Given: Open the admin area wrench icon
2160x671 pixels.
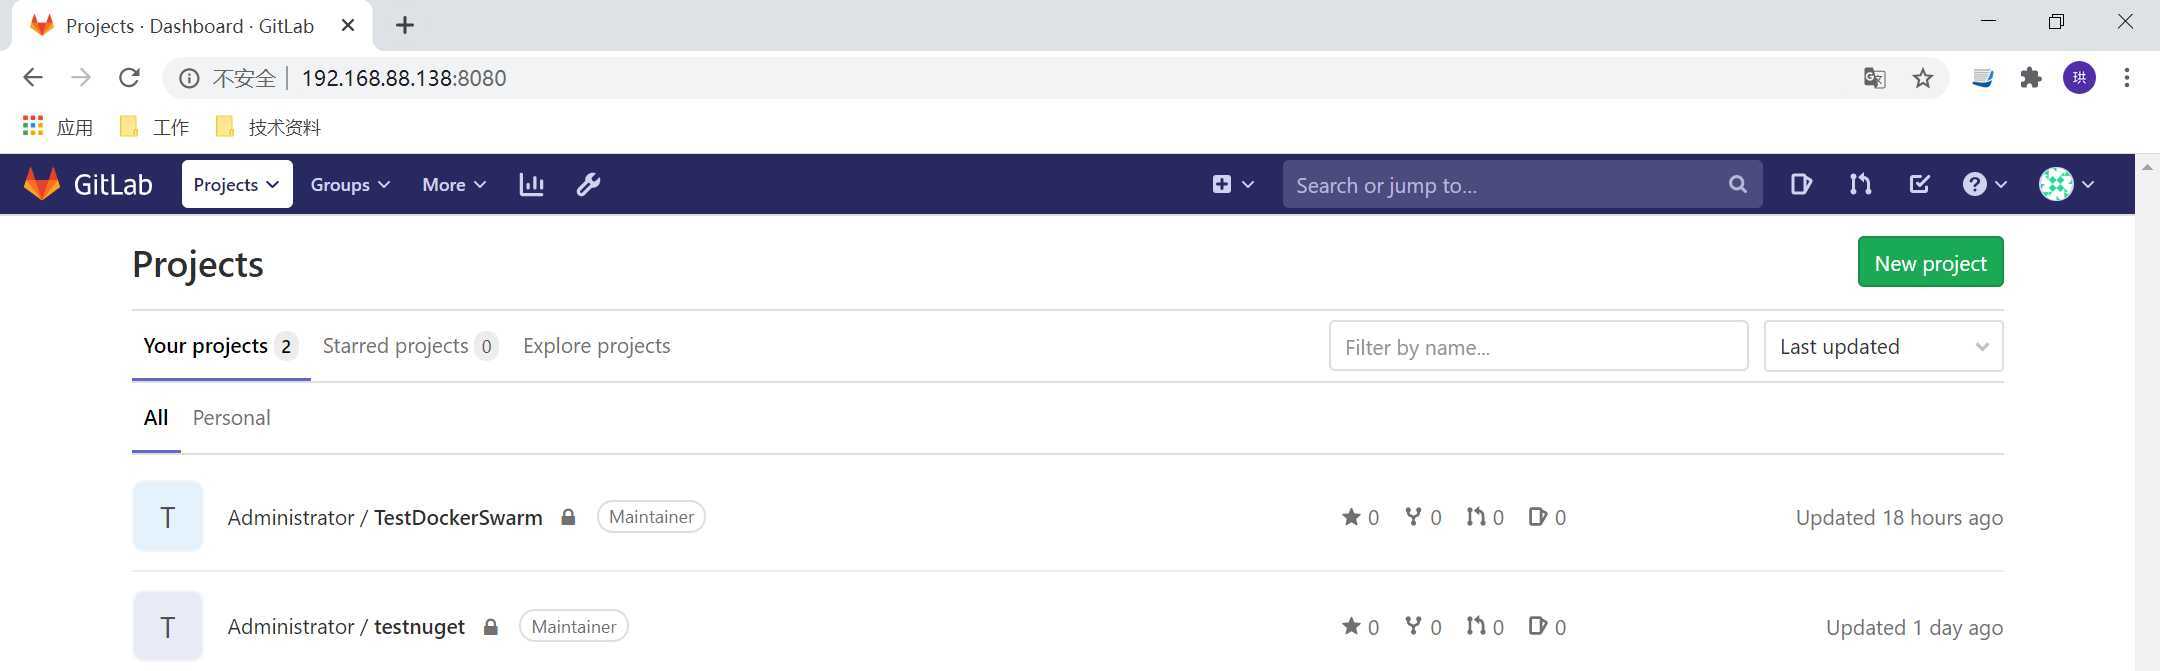Looking at the screenshot, I should (x=588, y=184).
